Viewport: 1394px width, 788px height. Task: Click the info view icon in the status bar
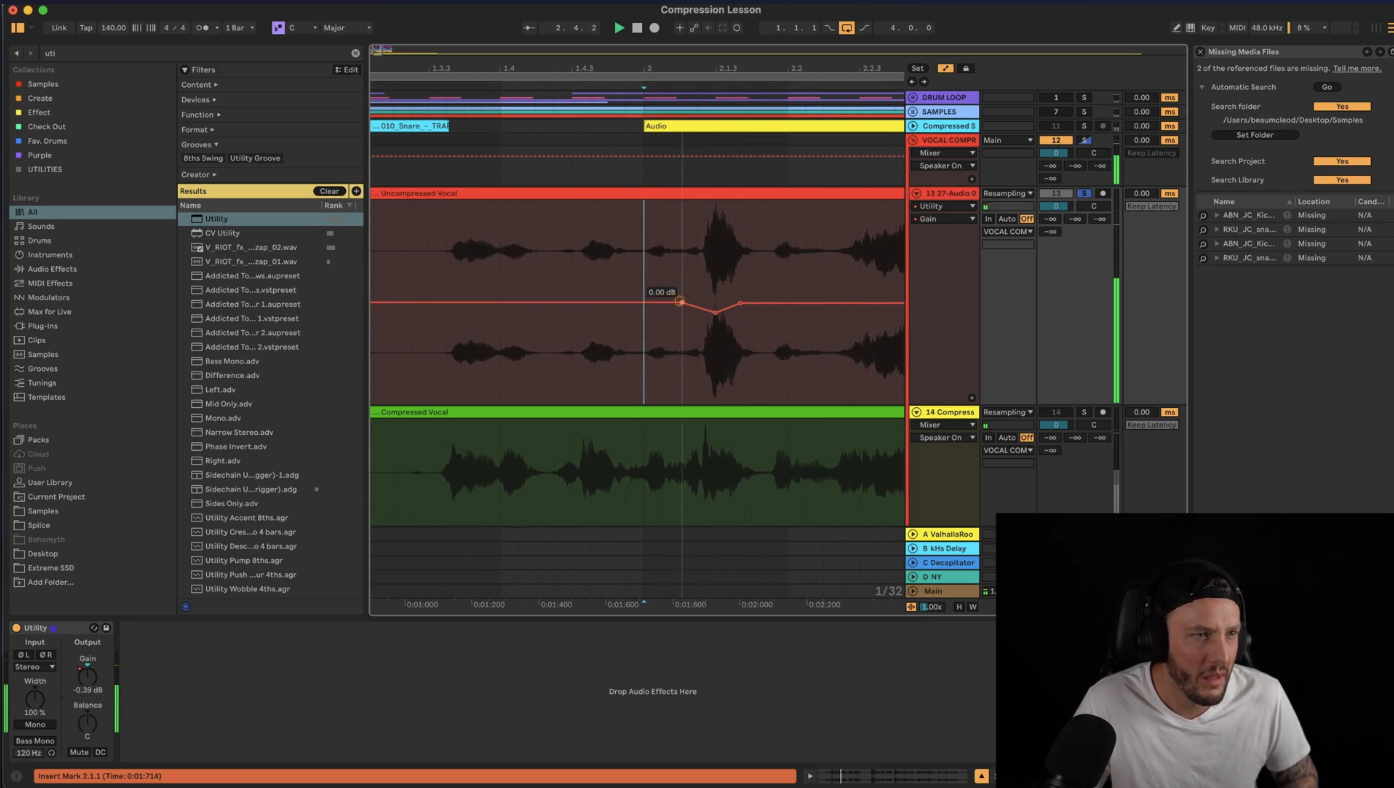coord(16,776)
